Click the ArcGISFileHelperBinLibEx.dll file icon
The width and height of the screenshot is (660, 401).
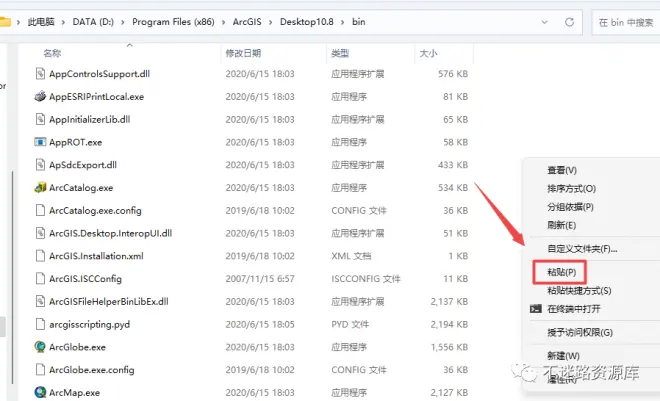(x=40, y=301)
